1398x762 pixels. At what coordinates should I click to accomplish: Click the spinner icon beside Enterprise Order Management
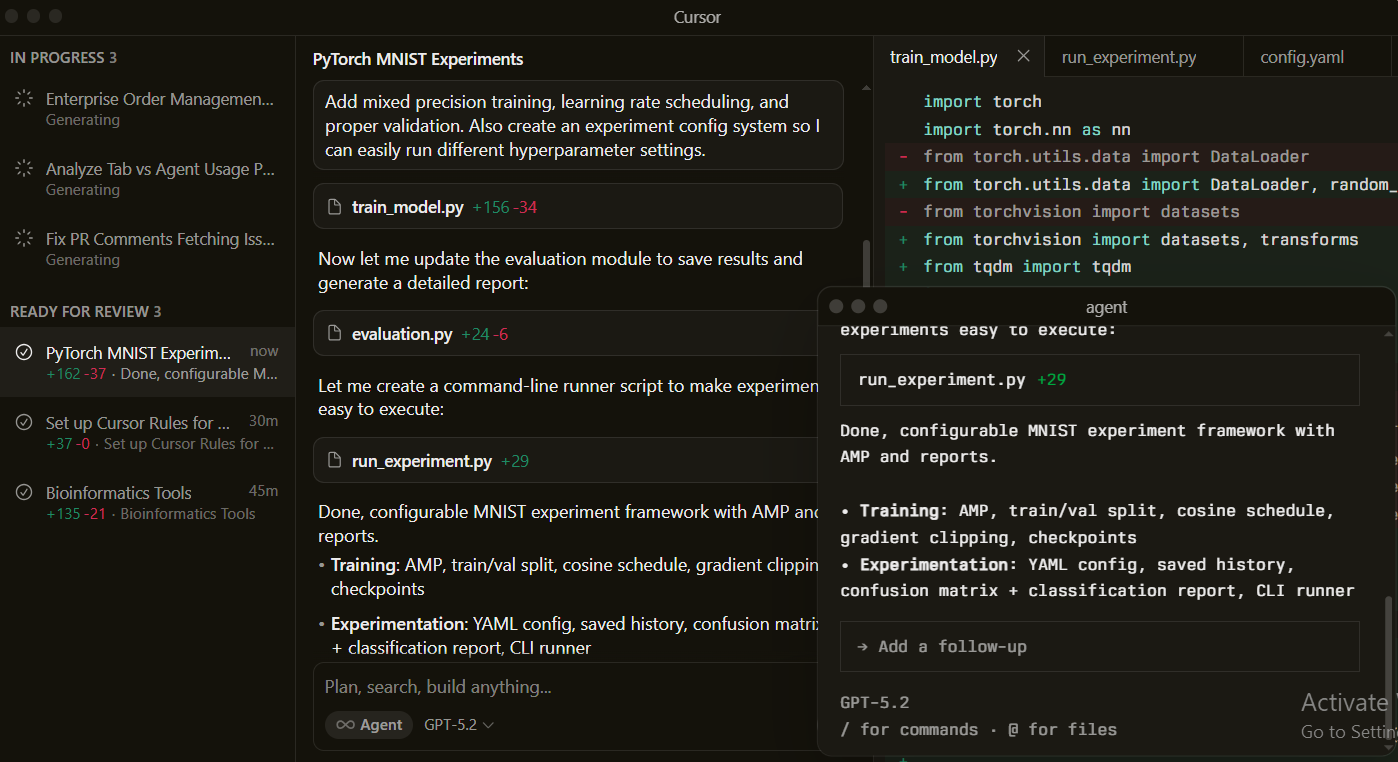click(24, 99)
